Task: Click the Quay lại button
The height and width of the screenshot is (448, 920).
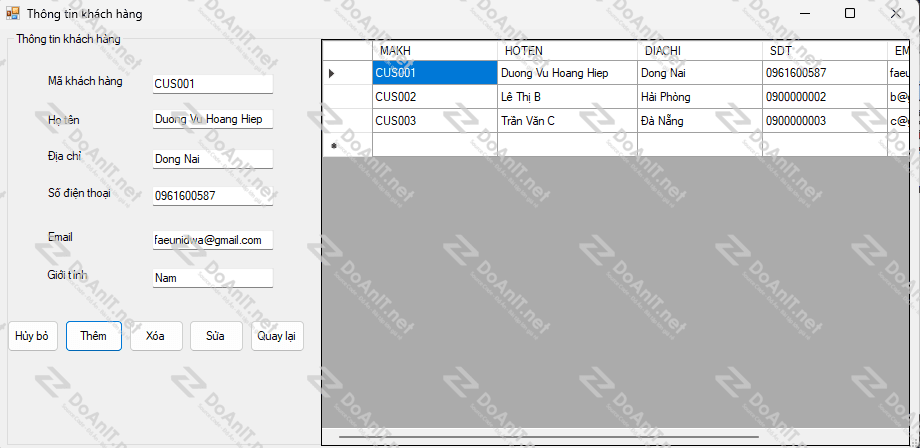Action: [277, 336]
